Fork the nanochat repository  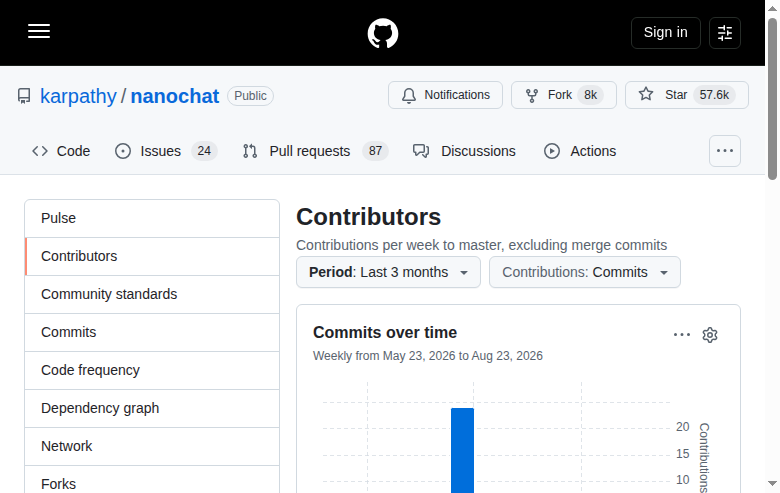[x=564, y=95]
